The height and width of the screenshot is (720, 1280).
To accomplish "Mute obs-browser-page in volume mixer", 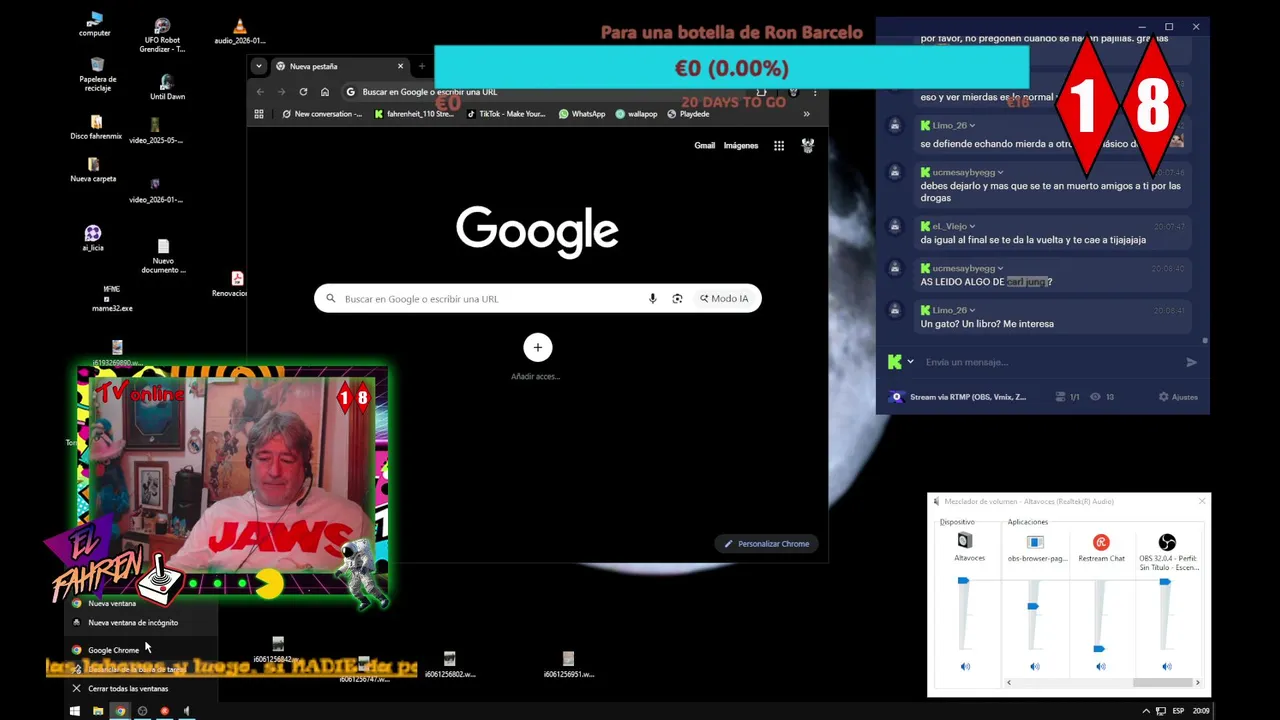I will 1034,667.
